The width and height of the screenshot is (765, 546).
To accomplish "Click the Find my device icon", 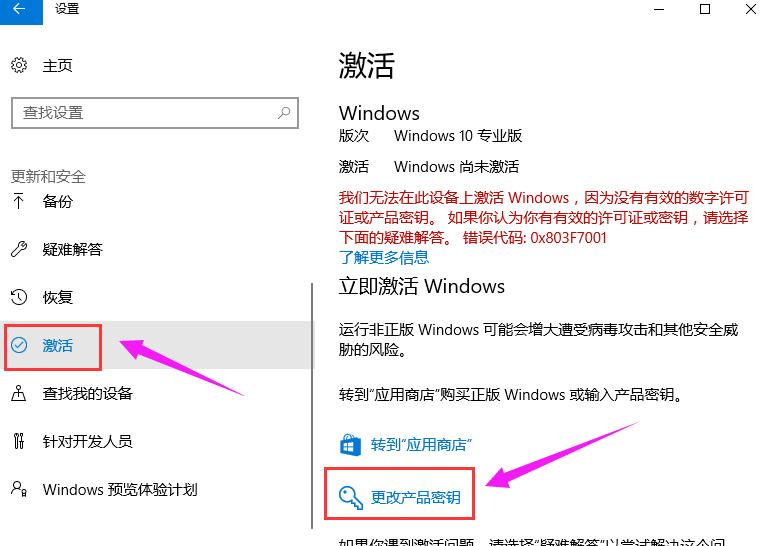I will point(19,393).
